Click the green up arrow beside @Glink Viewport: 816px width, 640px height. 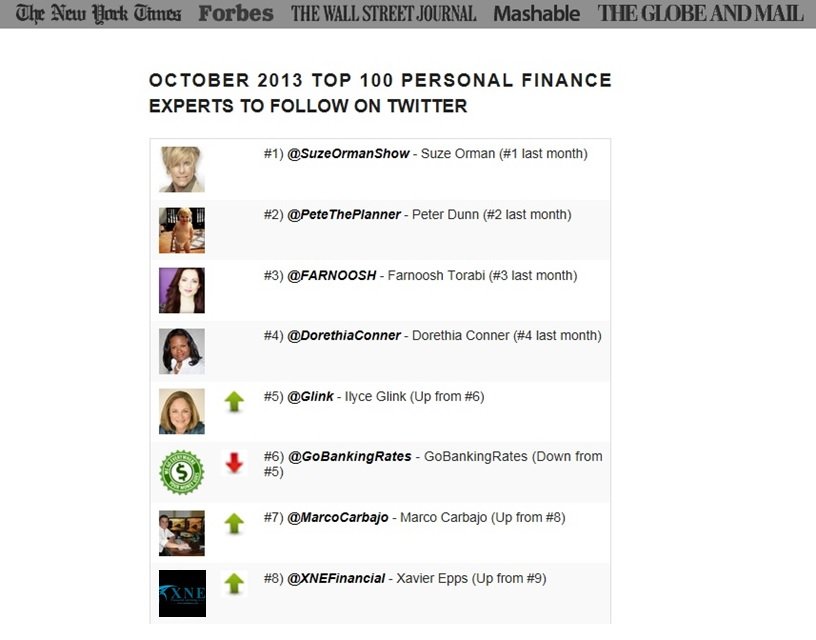coord(234,402)
